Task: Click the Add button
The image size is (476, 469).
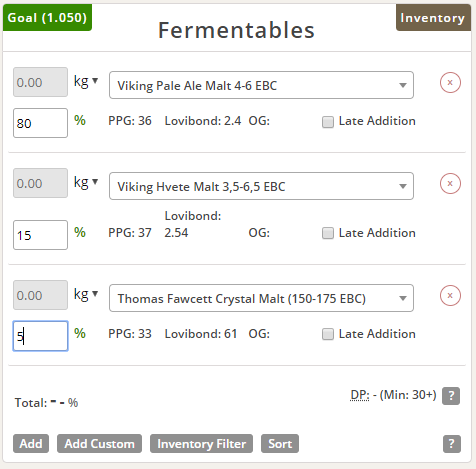Action: pyautogui.click(x=31, y=444)
